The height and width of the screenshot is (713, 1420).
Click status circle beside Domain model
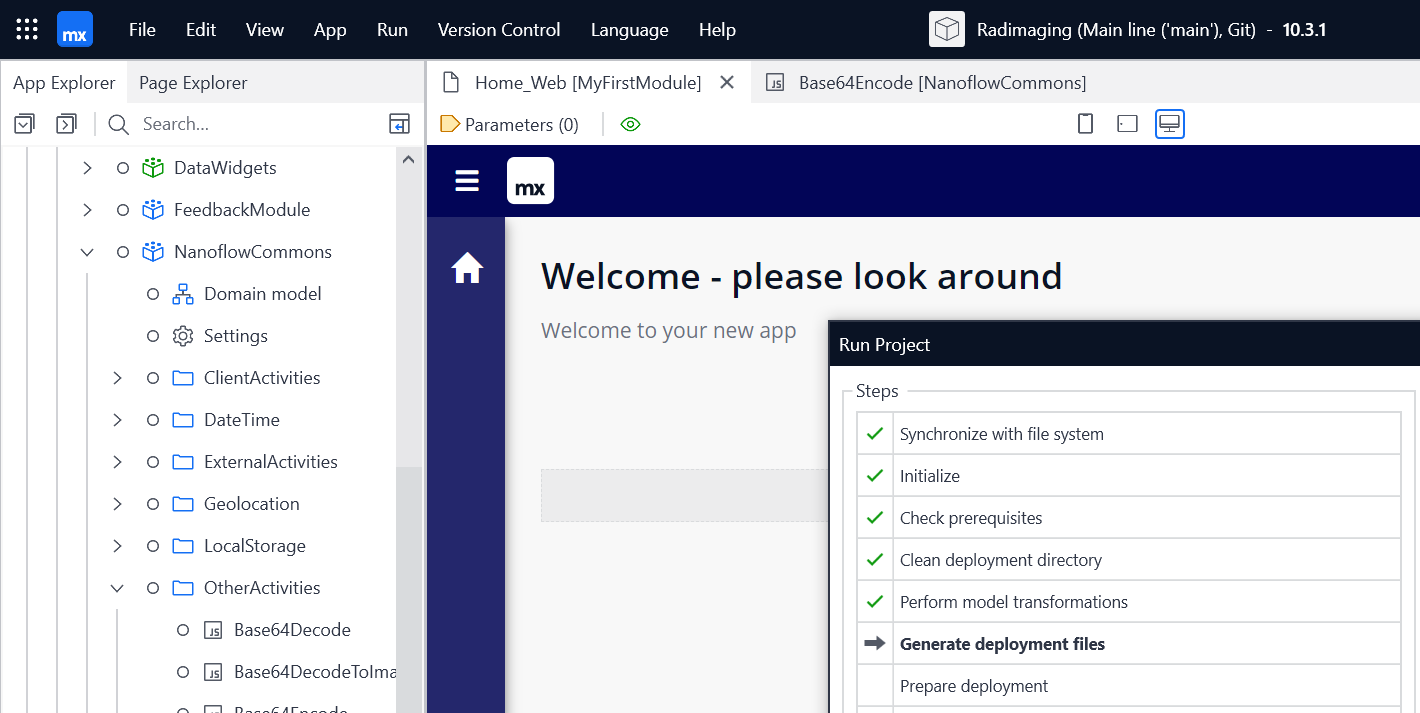coord(153,294)
